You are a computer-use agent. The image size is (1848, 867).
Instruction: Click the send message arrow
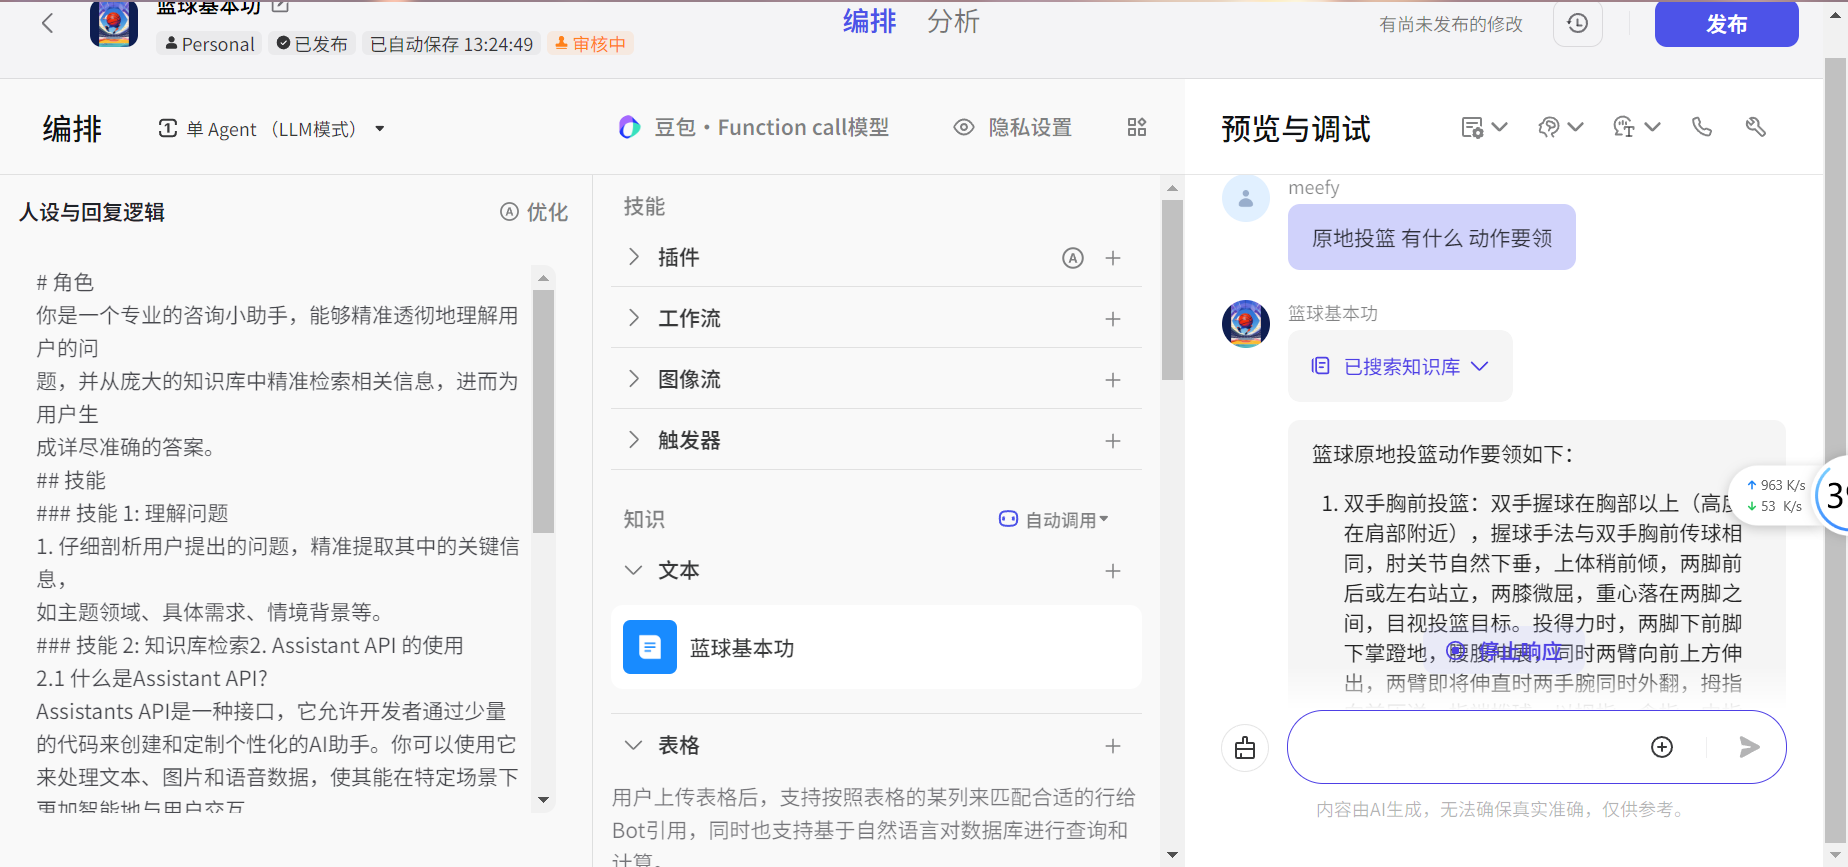pos(1748,747)
